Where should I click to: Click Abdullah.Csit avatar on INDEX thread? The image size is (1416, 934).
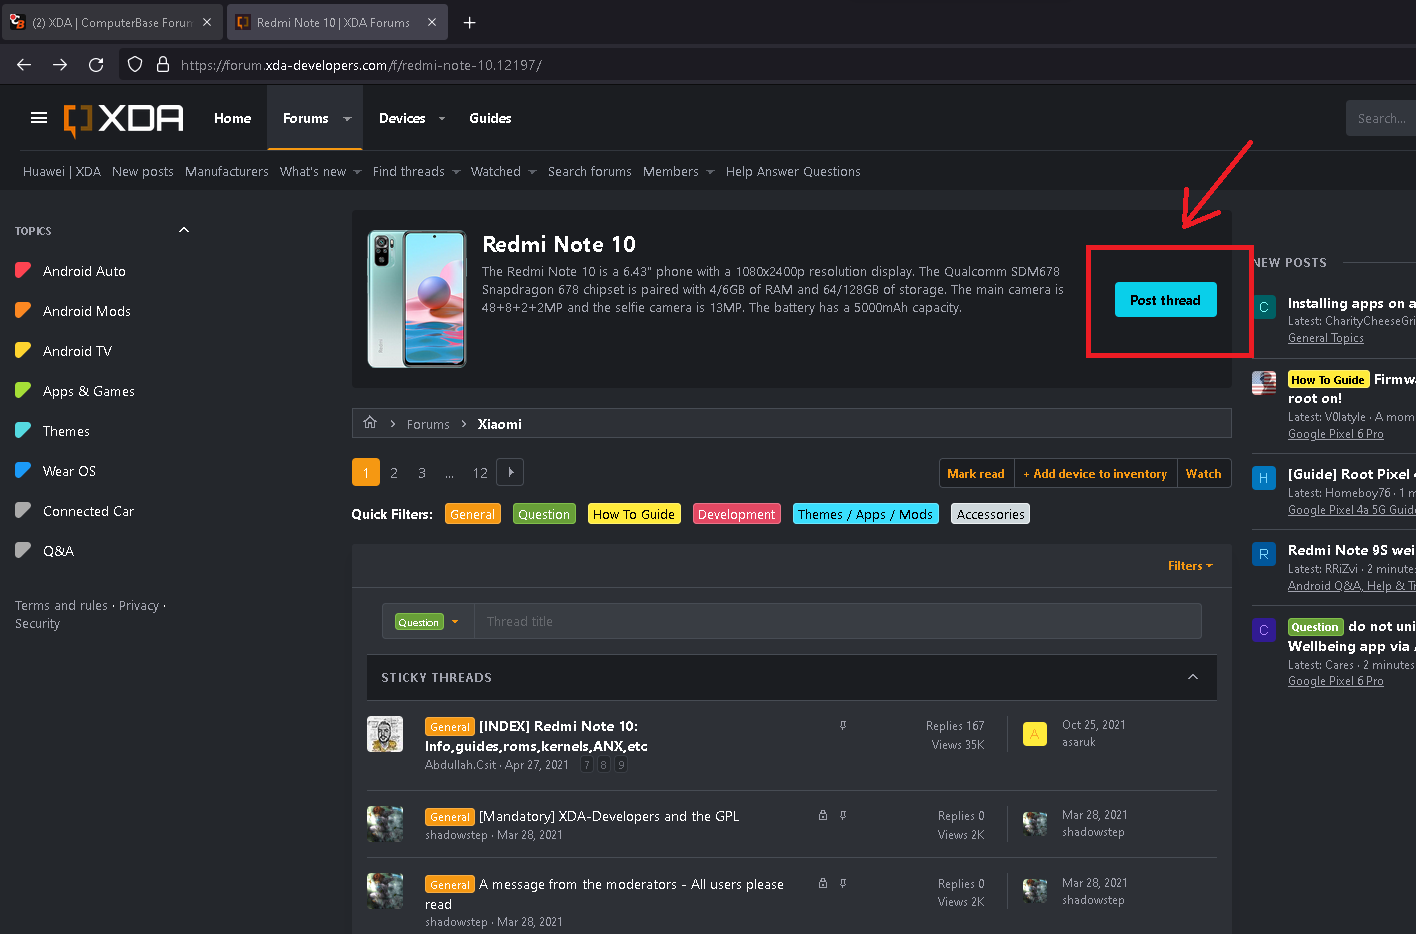pyautogui.click(x=385, y=735)
